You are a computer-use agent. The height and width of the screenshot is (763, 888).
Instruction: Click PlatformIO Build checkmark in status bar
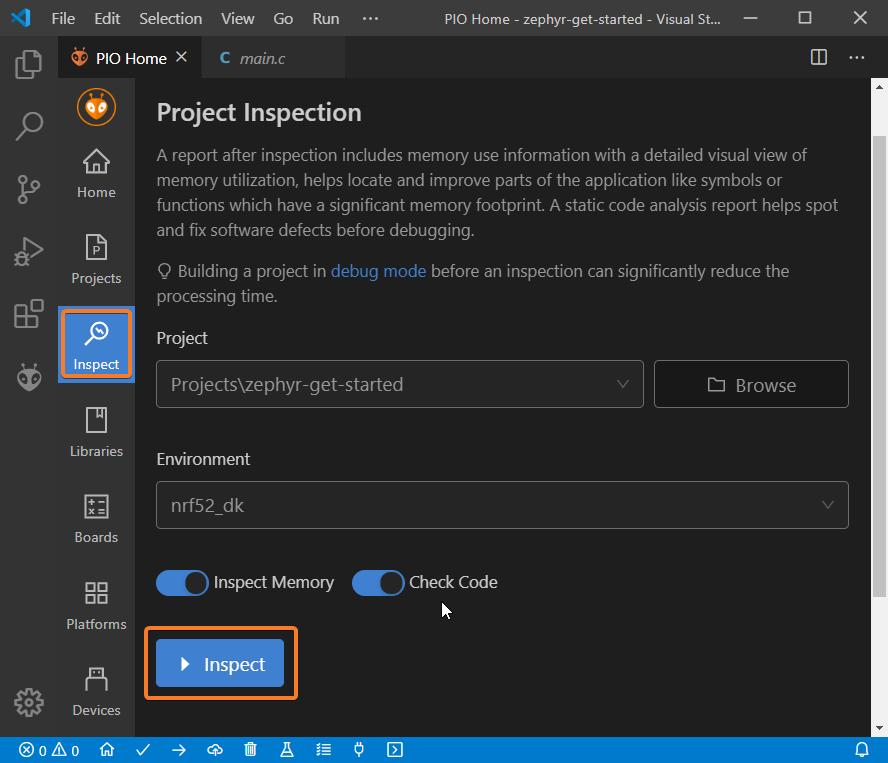pos(143,750)
